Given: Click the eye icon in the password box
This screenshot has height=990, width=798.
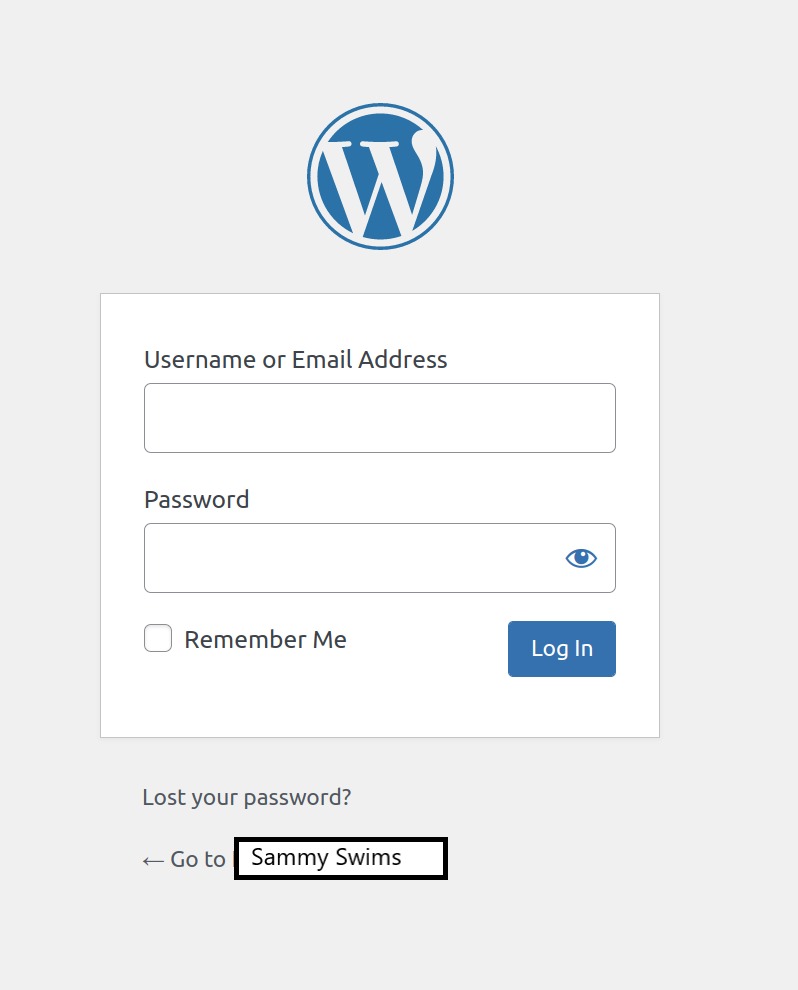Looking at the screenshot, I should [581, 558].
